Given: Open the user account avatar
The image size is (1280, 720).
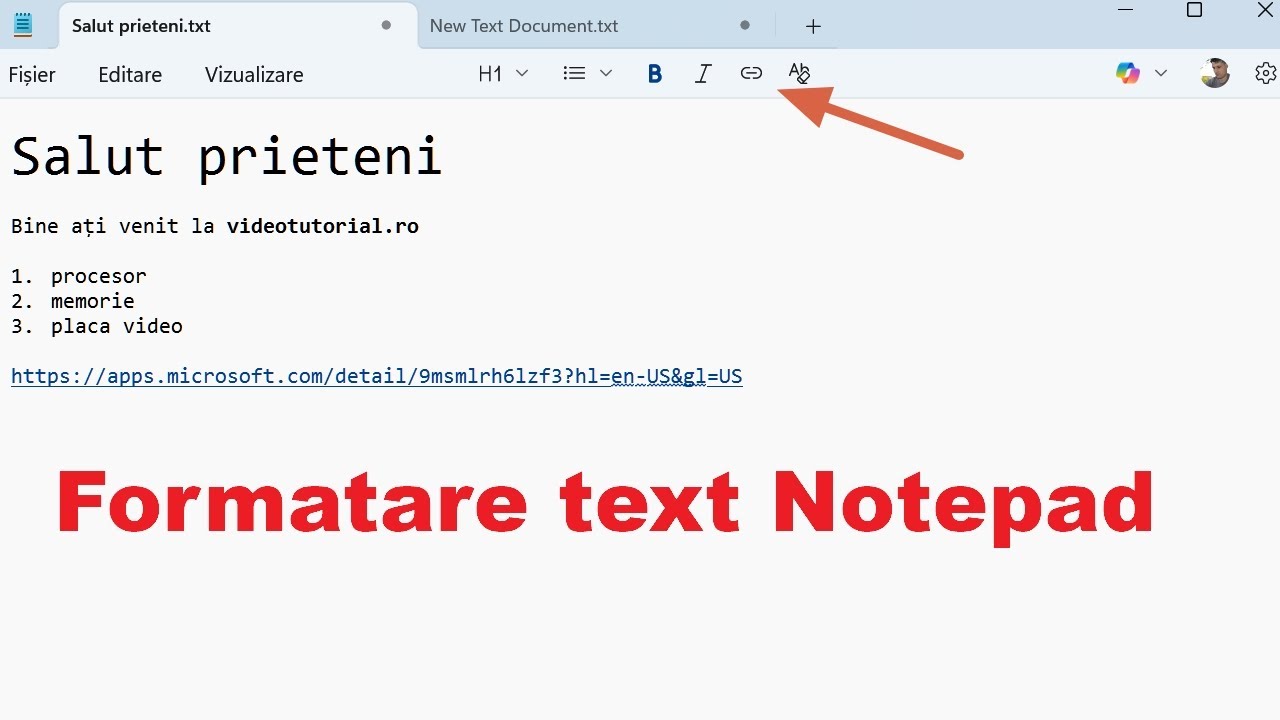Looking at the screenshot, I should click(x=1215, y=73).
